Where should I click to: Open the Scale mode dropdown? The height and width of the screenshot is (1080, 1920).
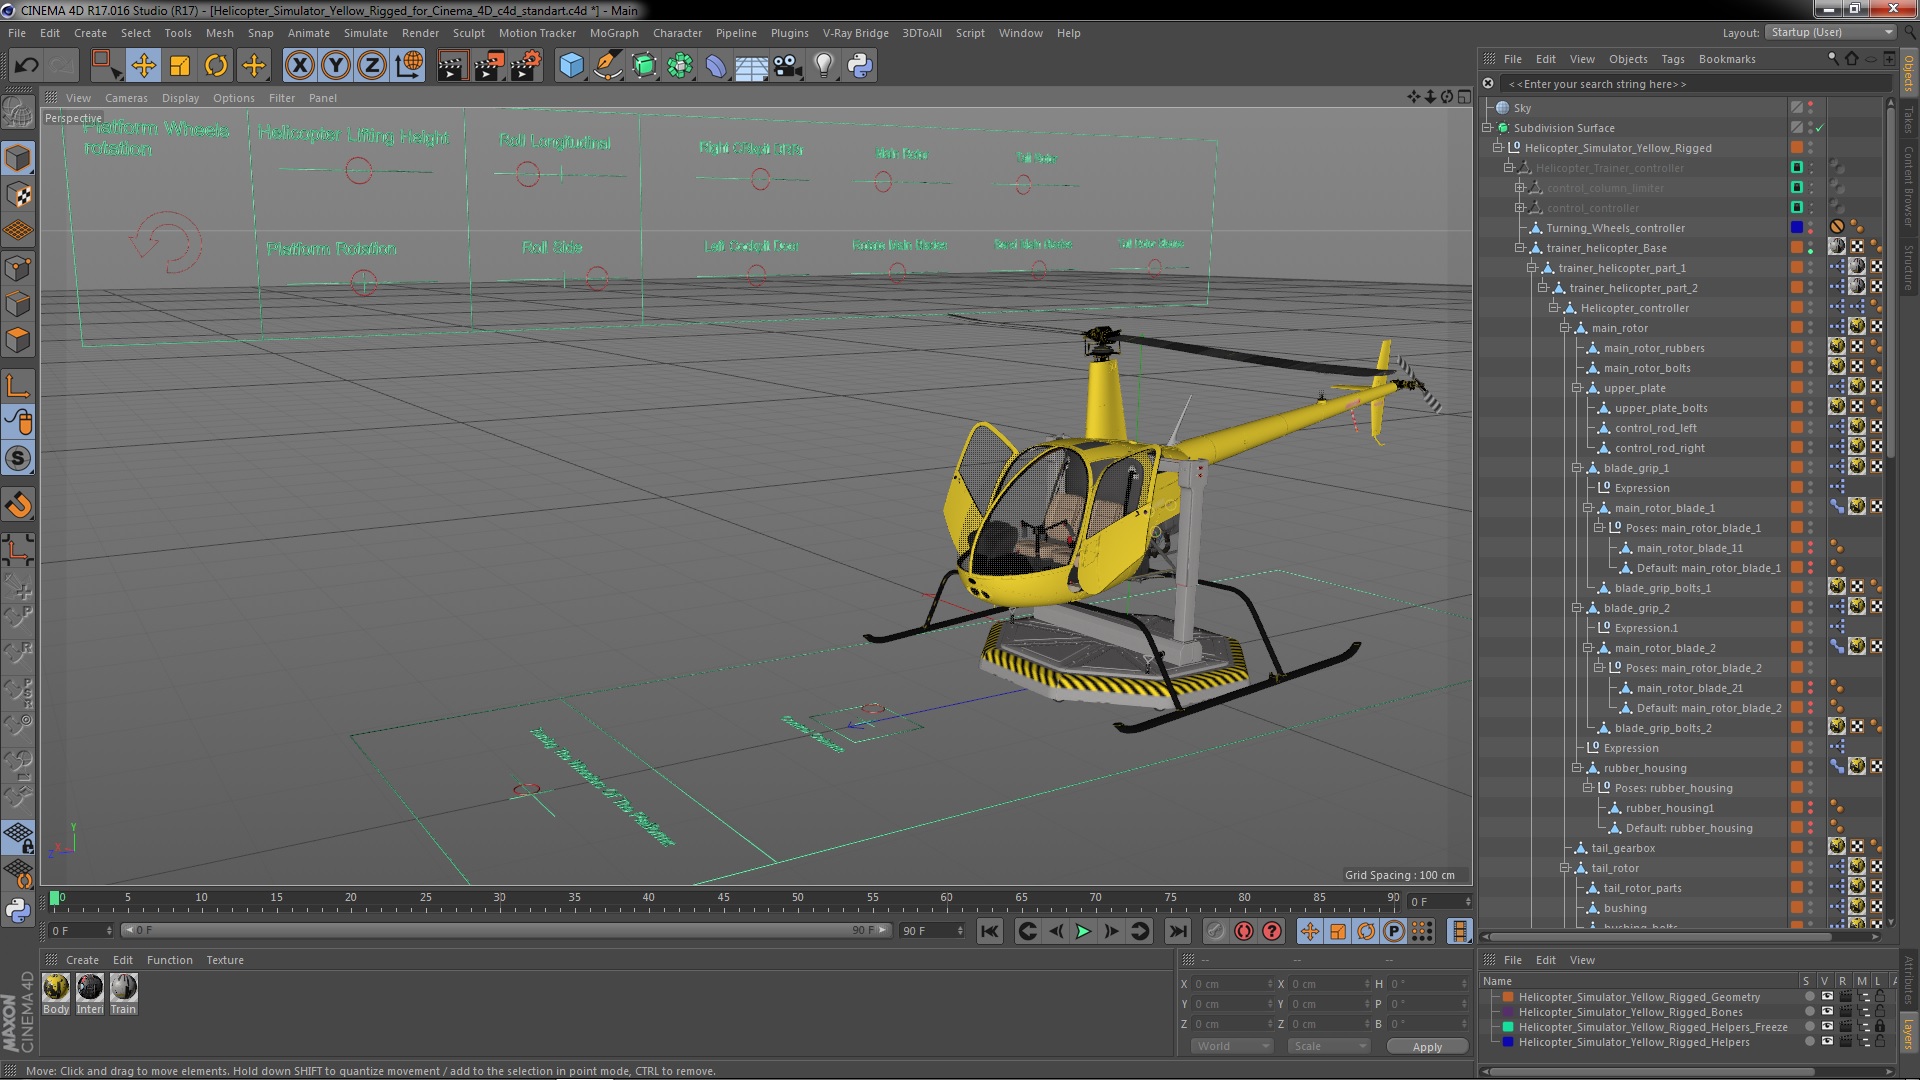pos(1329,1046)
